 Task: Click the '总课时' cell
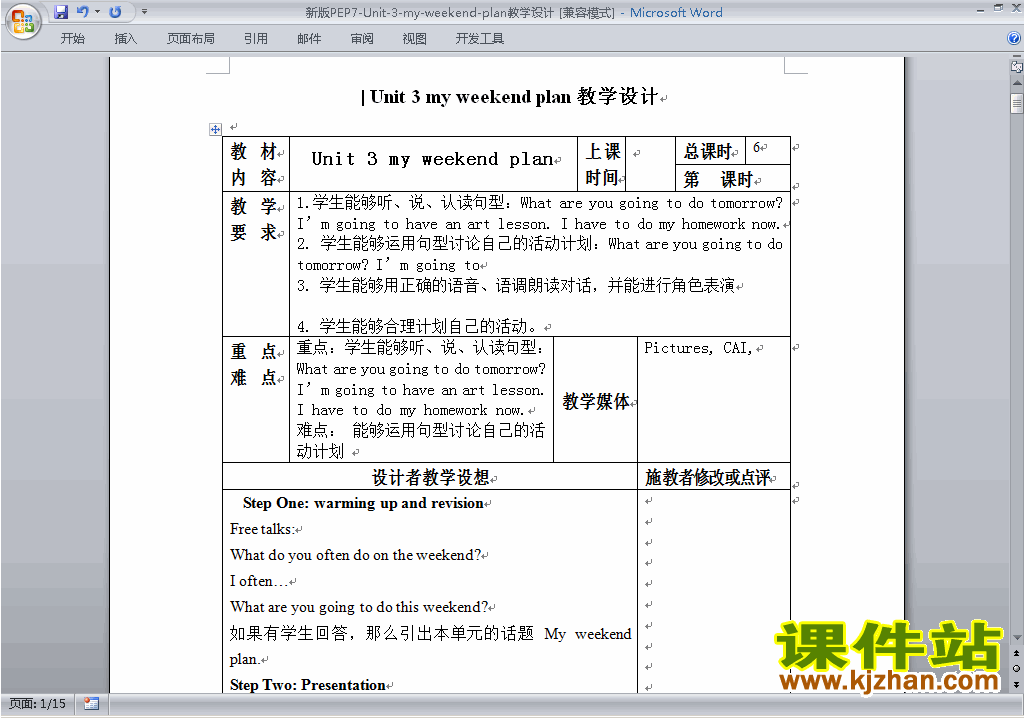tap(709, 152)
